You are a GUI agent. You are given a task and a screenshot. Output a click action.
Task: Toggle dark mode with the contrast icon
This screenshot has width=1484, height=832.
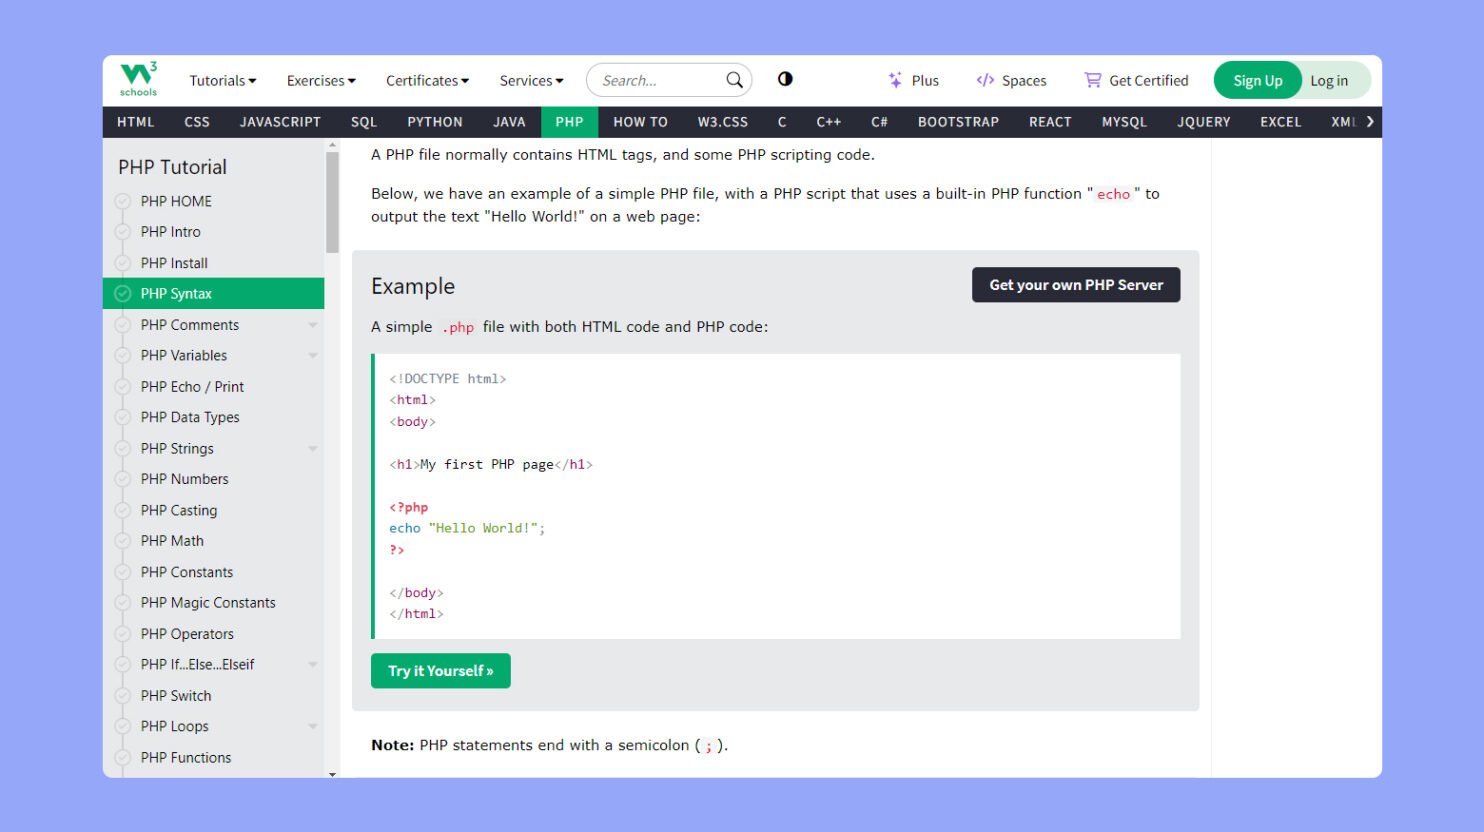785,78
